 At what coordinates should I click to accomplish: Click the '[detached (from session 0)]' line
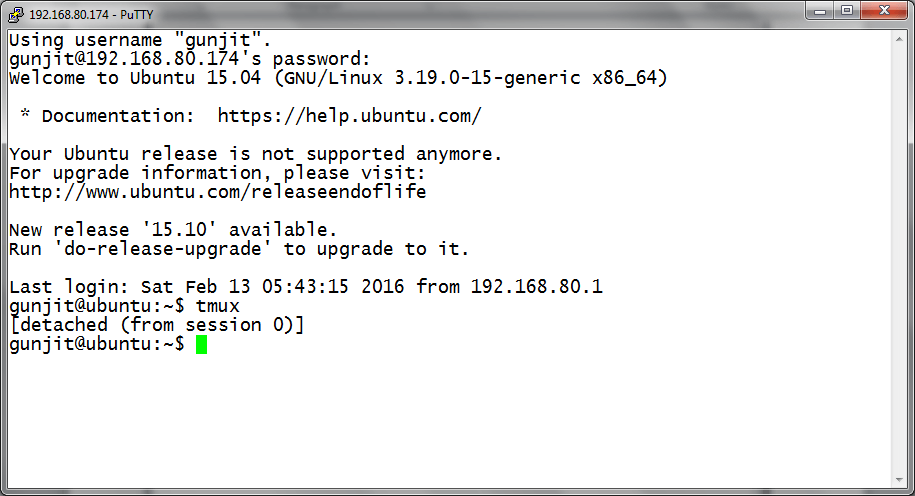156,325
